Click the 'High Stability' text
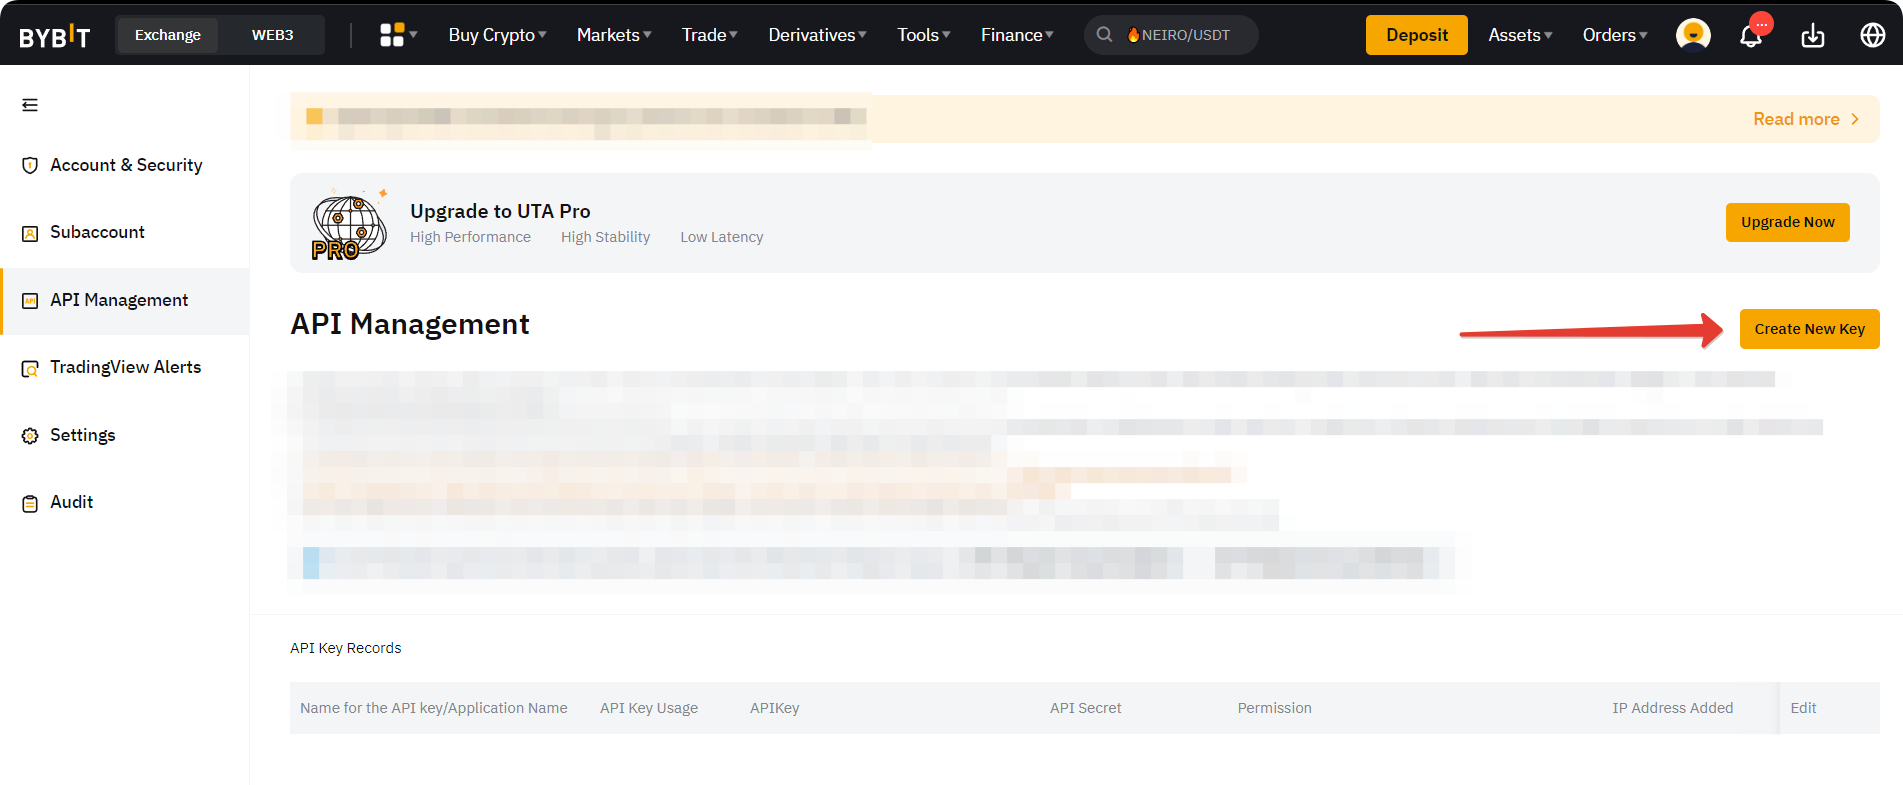The width and height of the screenshot is (1903, 785). coord(606,237)
